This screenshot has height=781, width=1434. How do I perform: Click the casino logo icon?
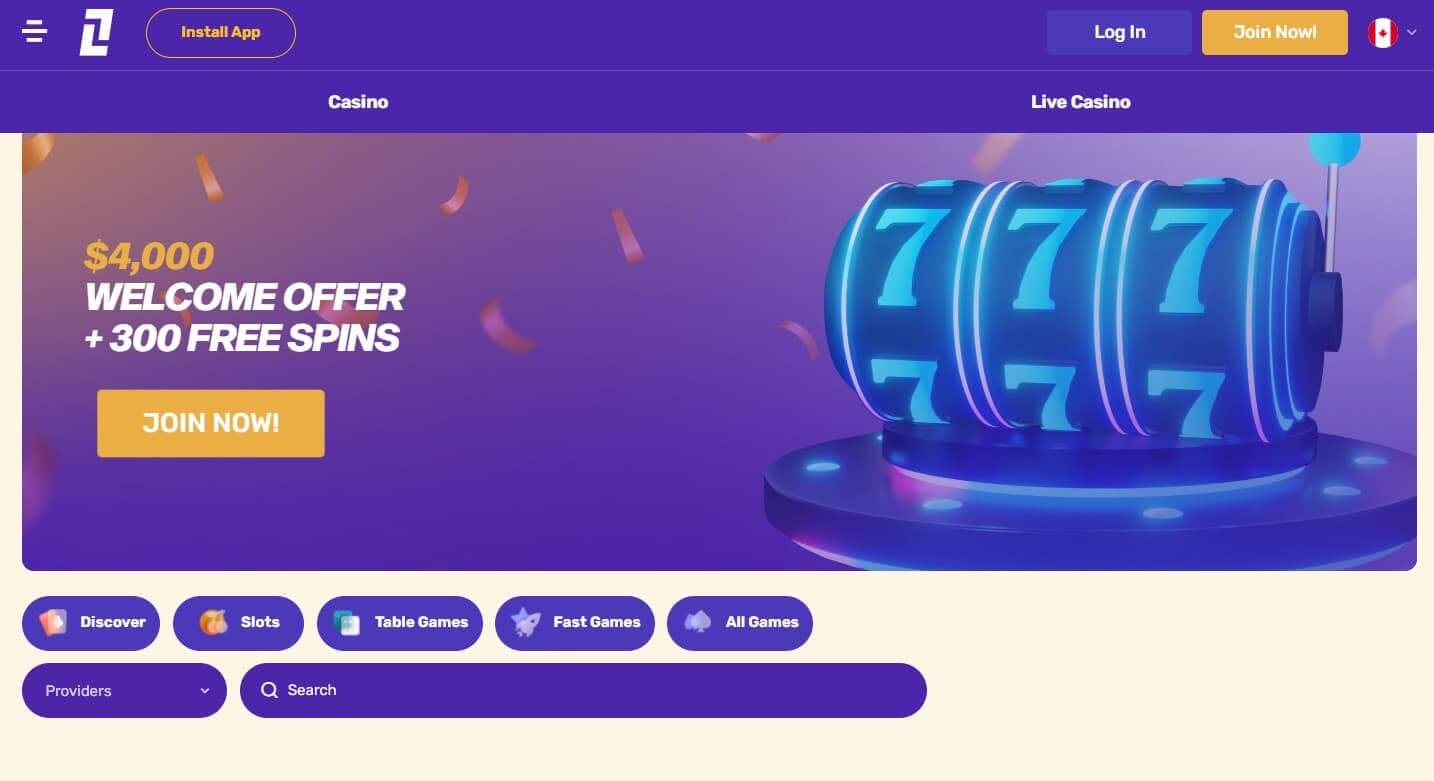click(96, 32)
